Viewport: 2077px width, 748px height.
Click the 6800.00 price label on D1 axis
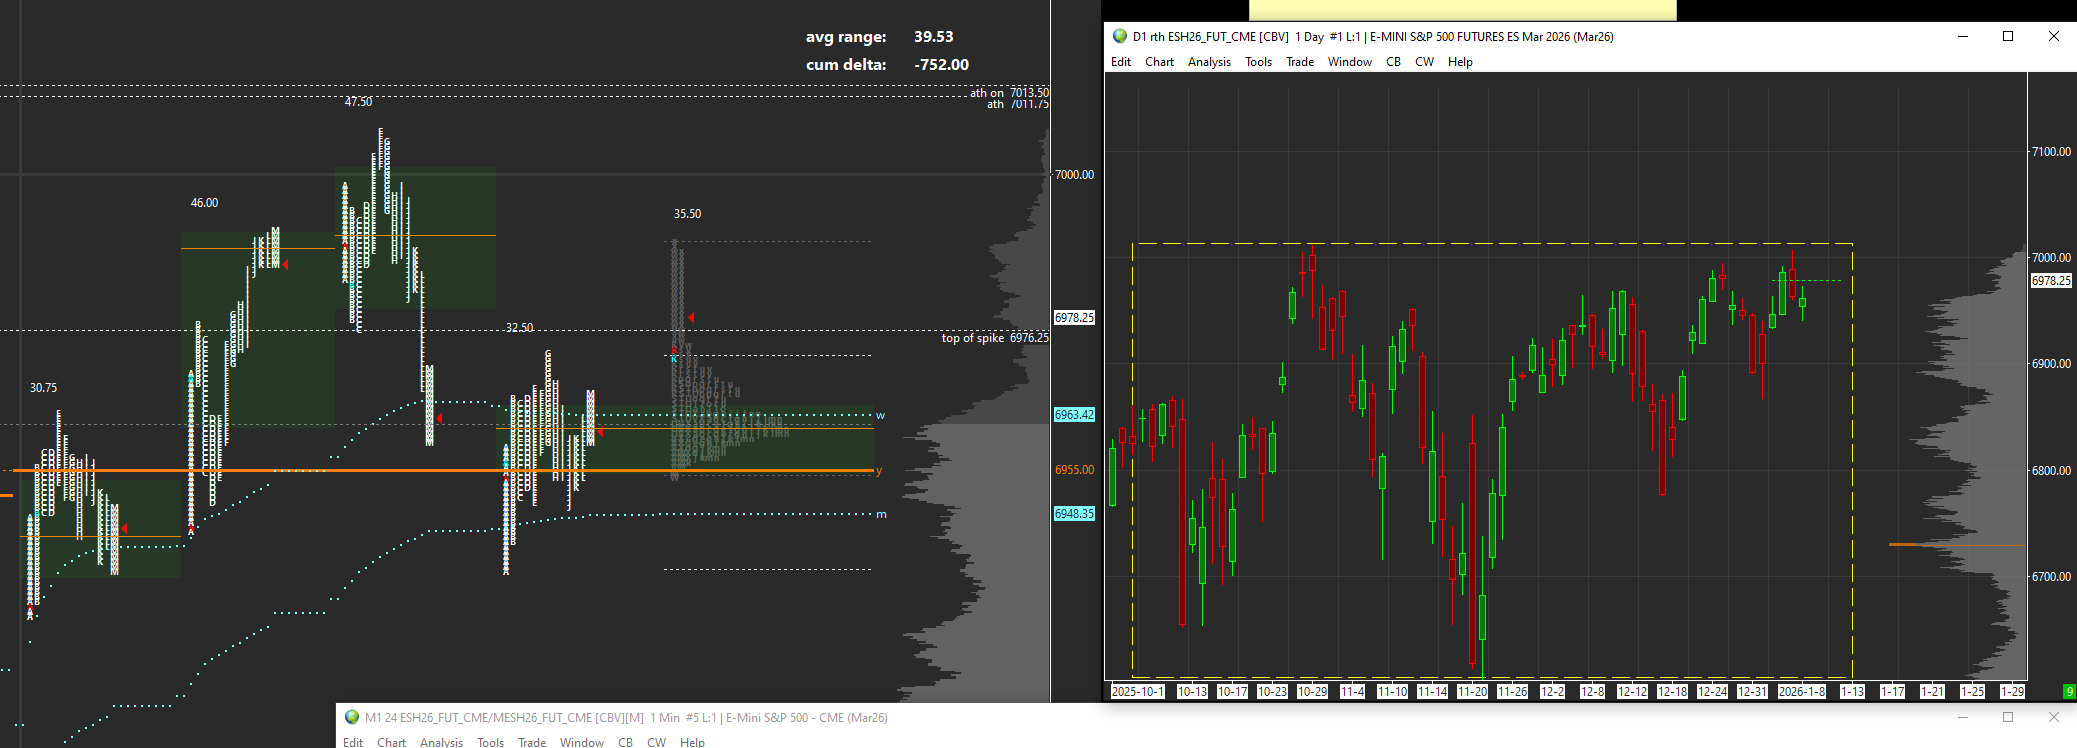tap(2051, 470)
